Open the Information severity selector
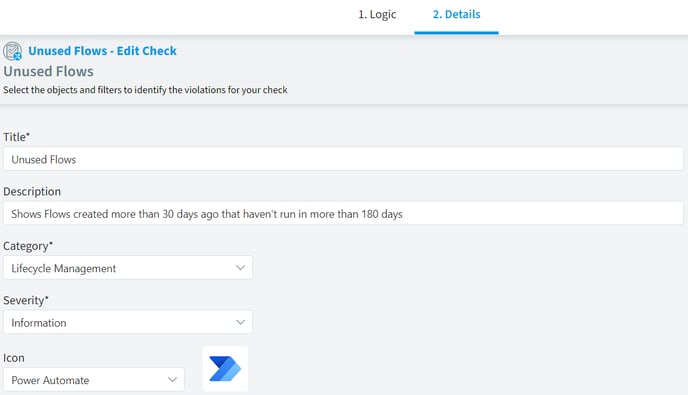 pos(128,322)
